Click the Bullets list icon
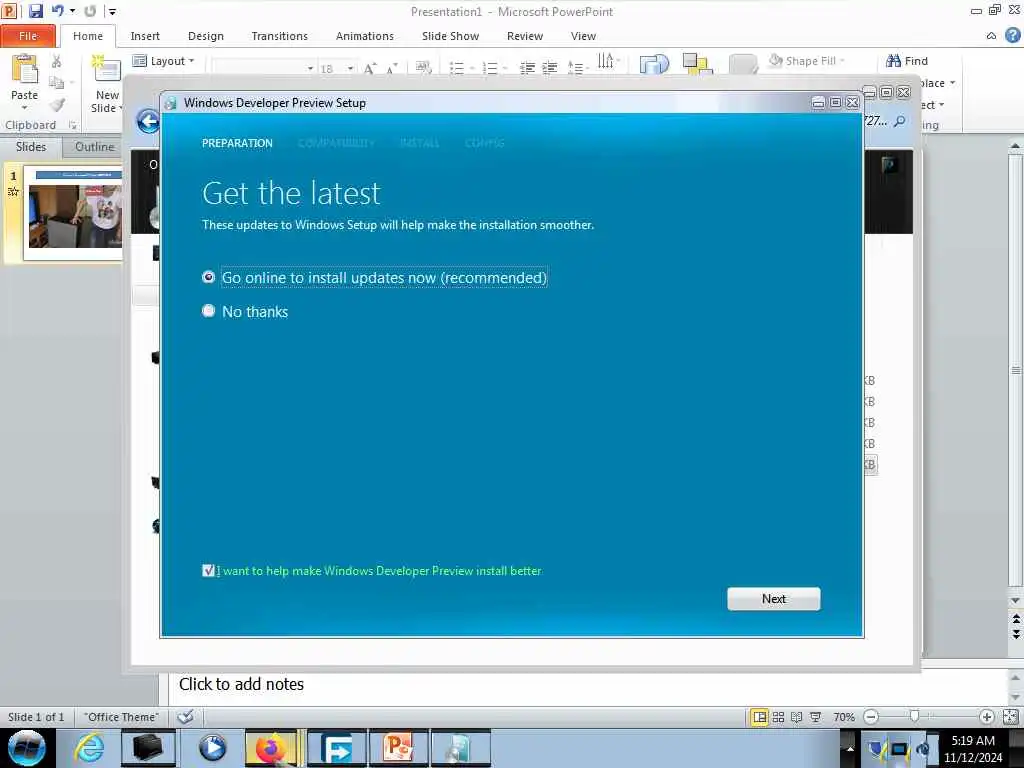1024x768 pixels. (x=456, y=68)
